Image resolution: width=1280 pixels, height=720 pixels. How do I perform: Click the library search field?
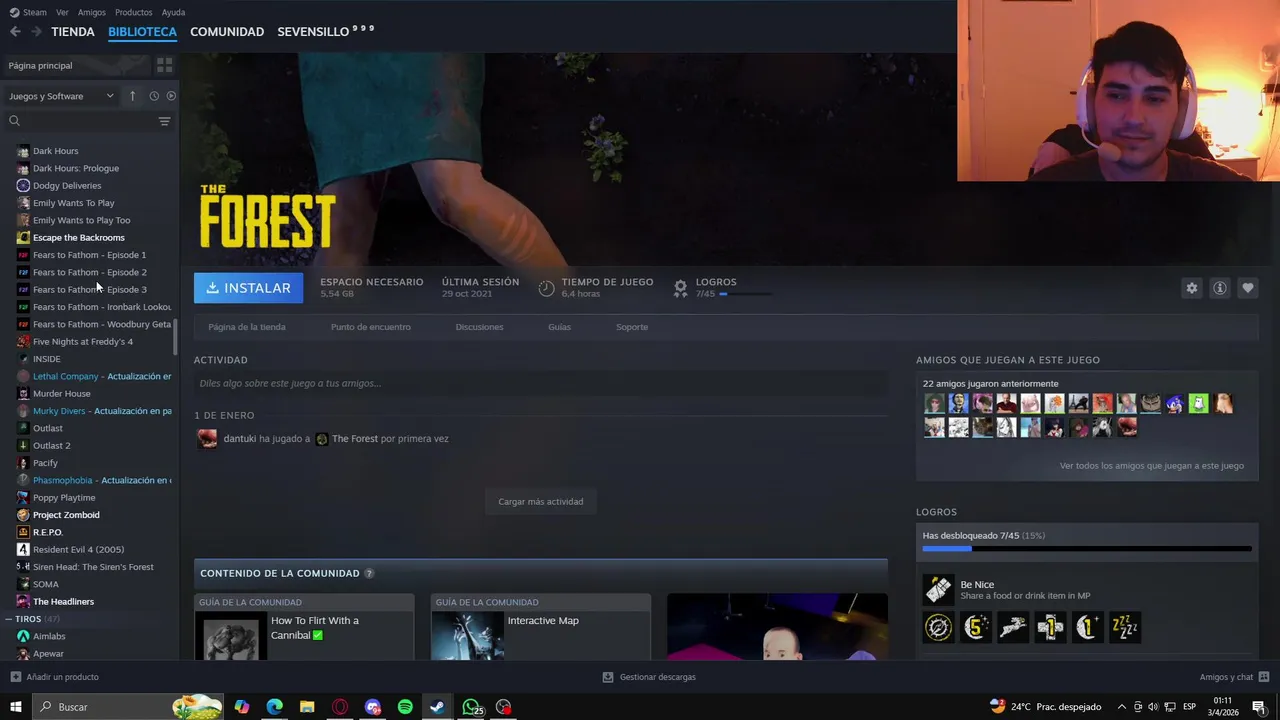90,121
